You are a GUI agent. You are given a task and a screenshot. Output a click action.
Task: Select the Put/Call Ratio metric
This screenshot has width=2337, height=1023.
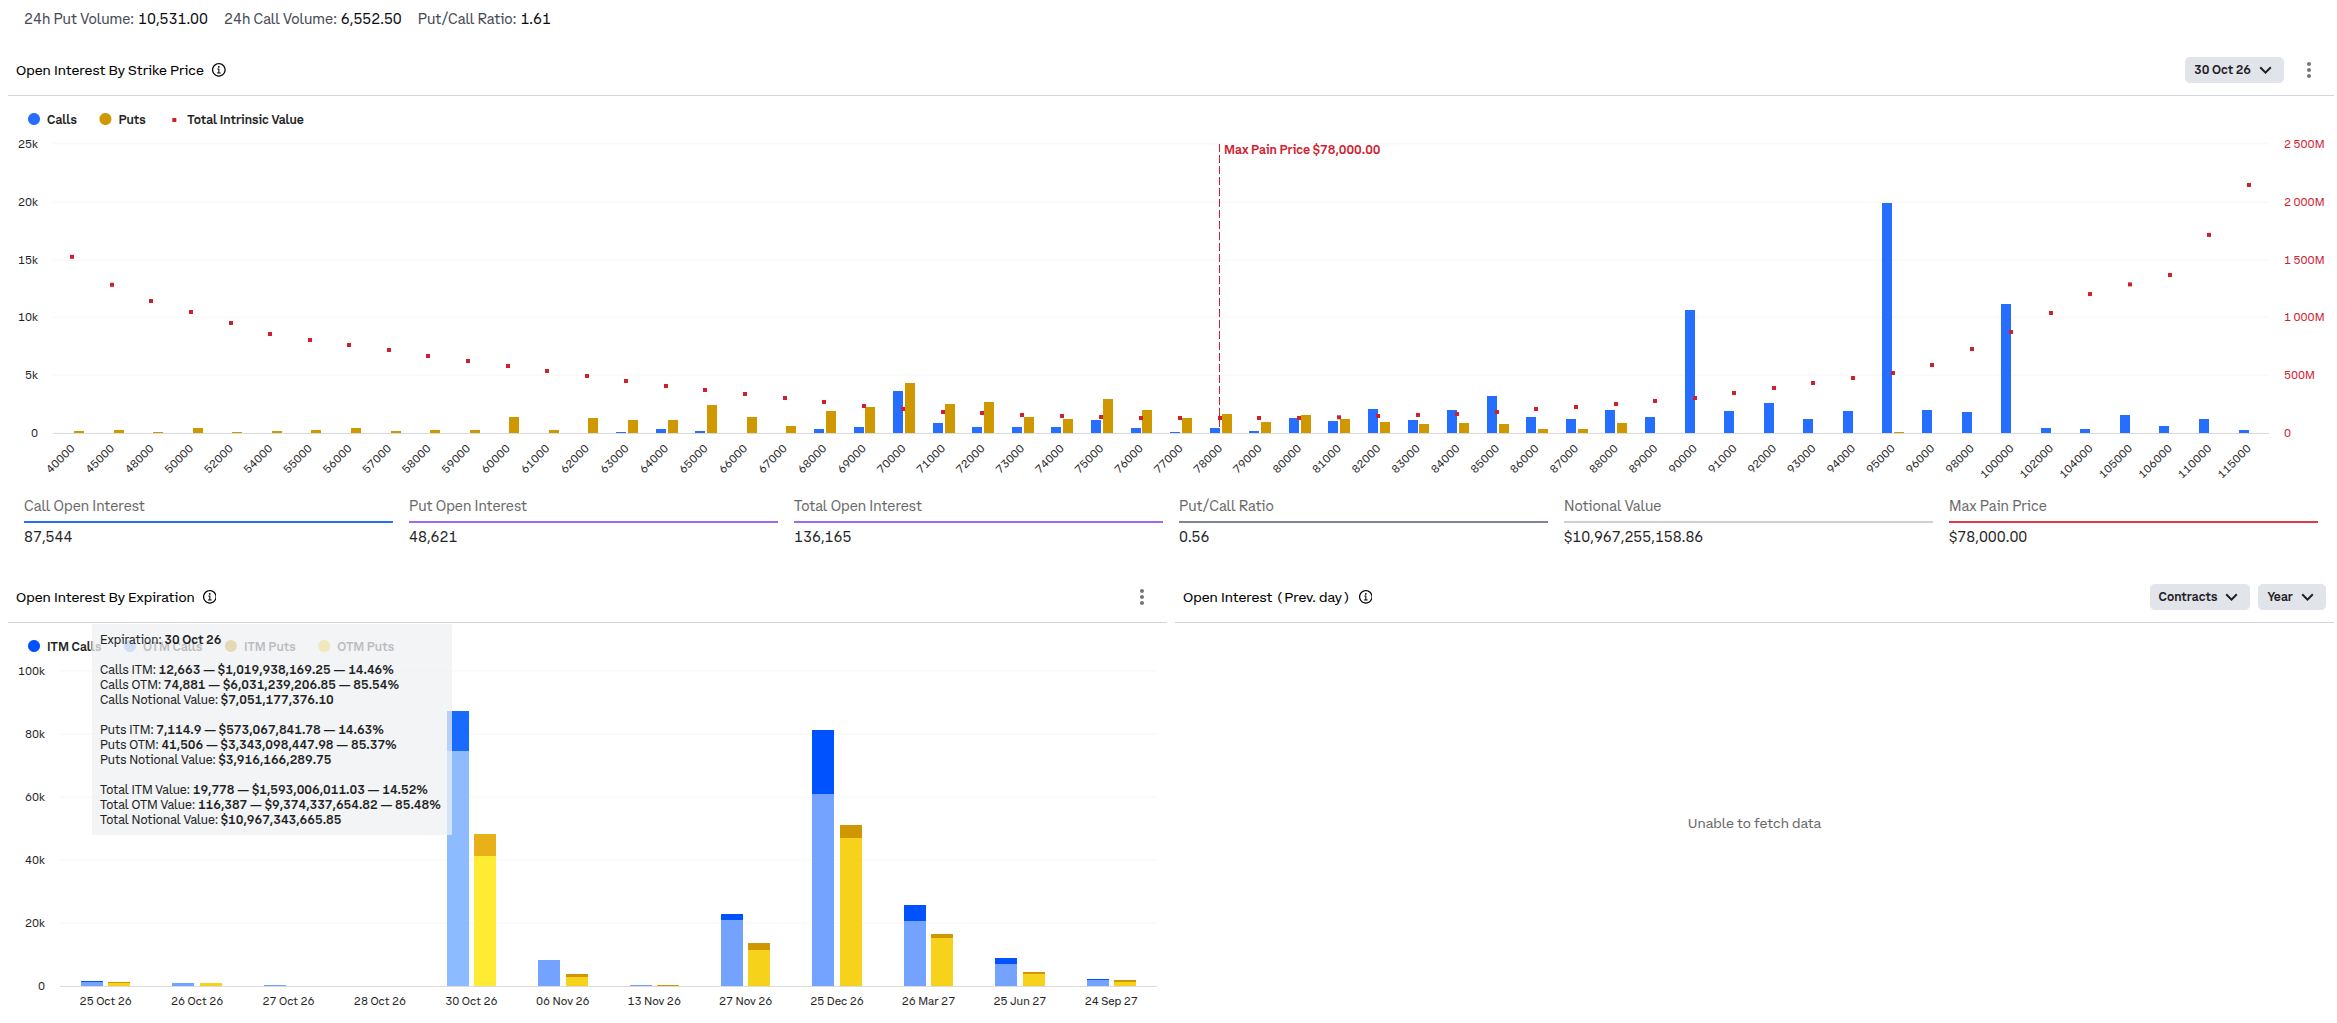[1363, 521]
